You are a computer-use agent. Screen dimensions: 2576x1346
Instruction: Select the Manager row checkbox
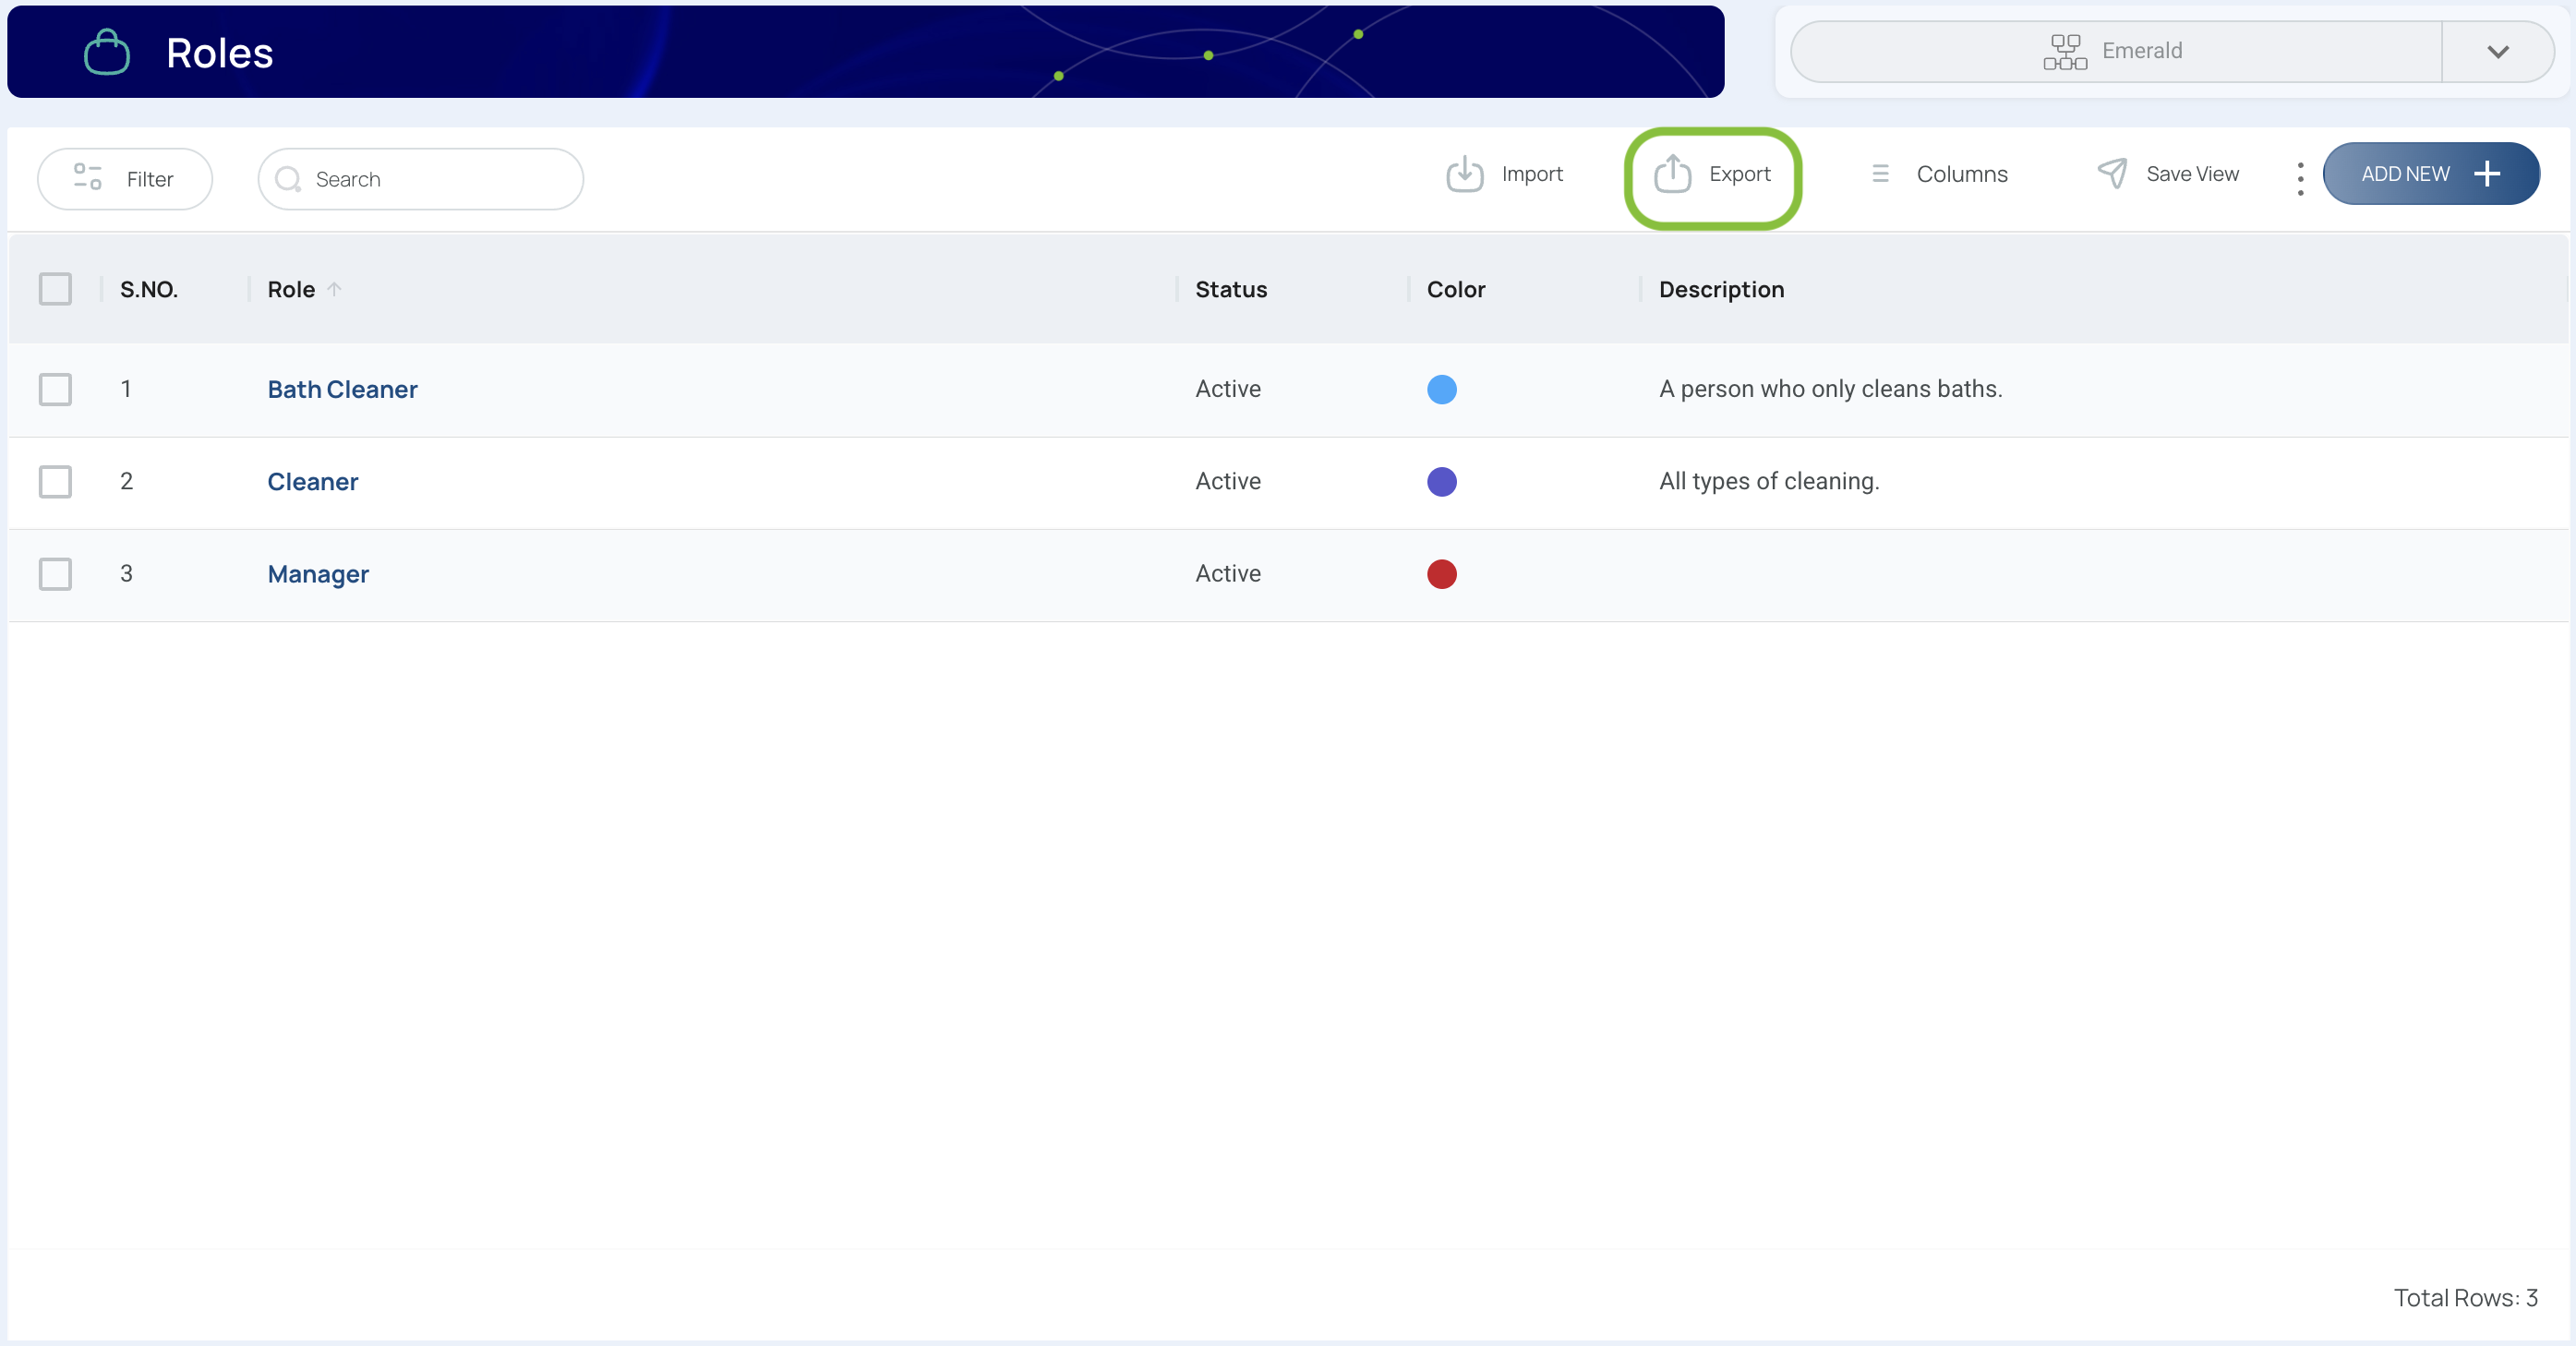tap(55, 574)
